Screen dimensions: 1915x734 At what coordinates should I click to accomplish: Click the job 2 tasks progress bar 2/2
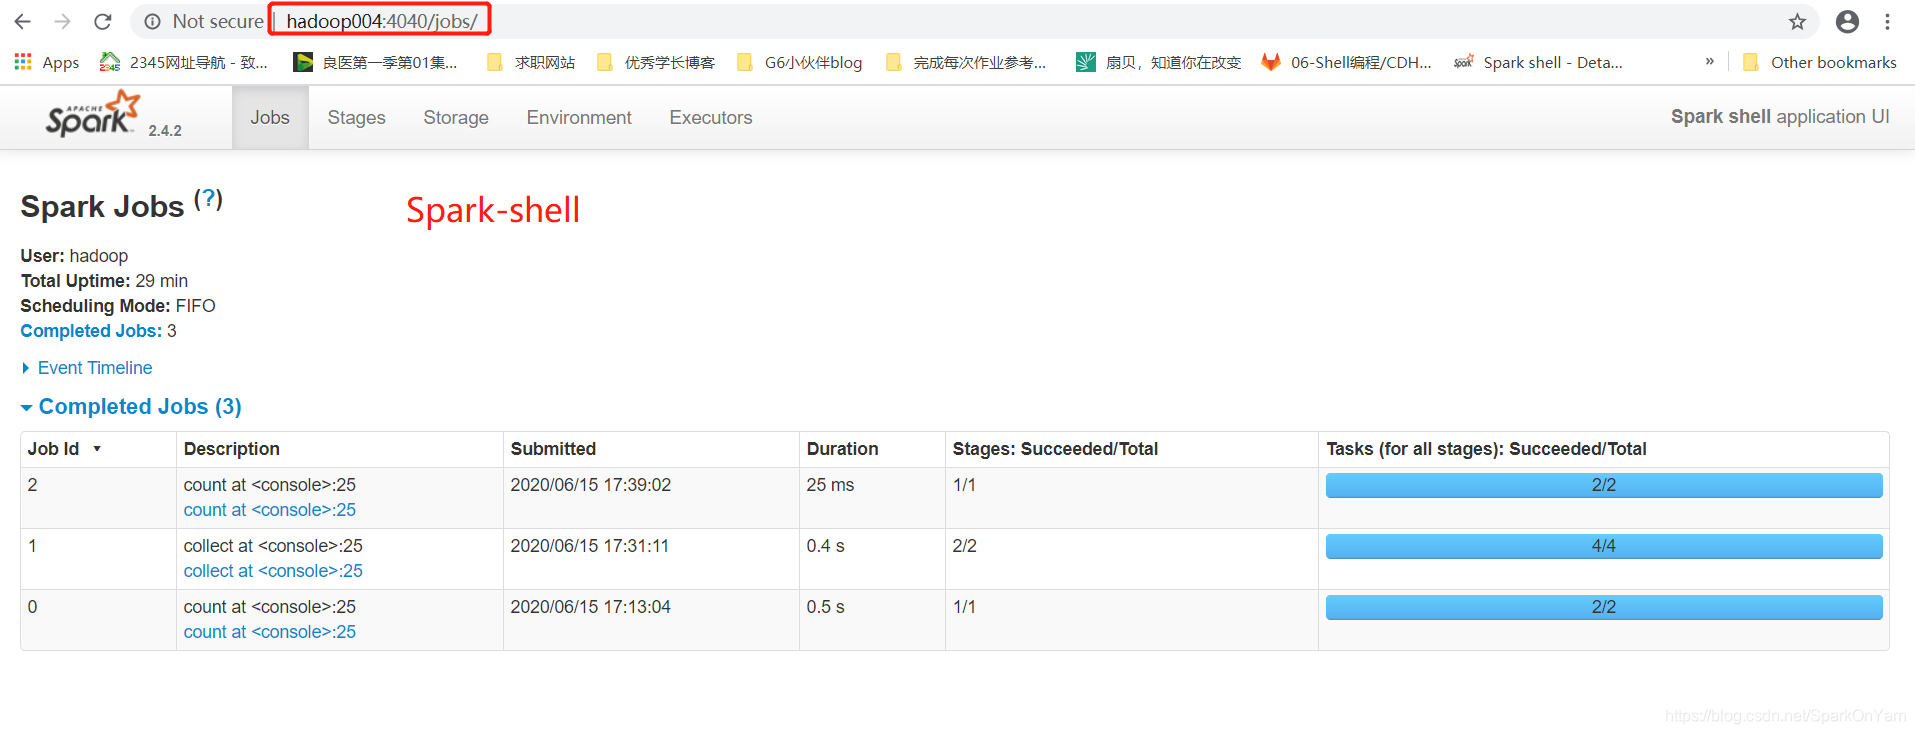(x=1604, y=485)
